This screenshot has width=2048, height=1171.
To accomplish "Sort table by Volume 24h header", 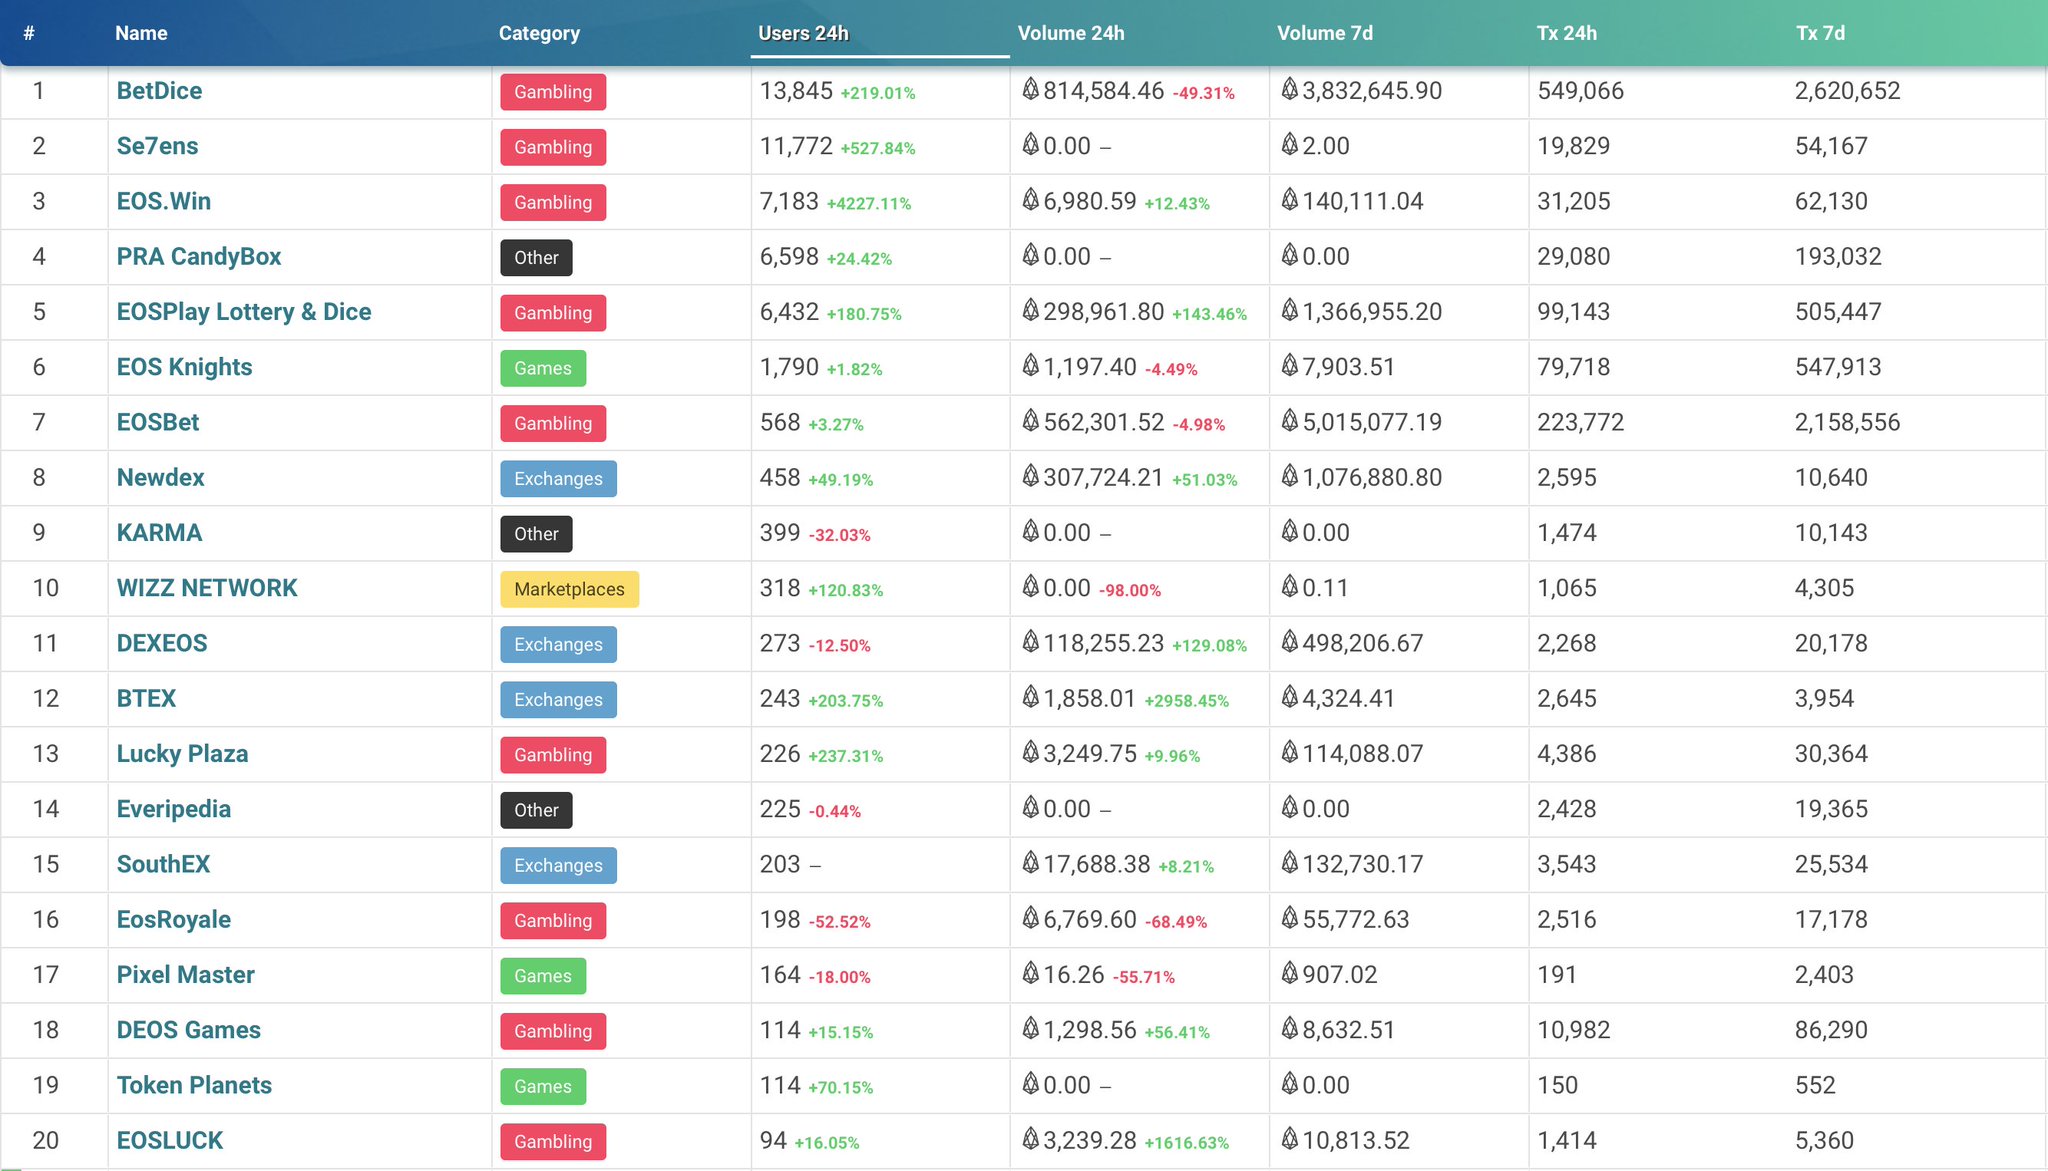I will click(1071, 33).
